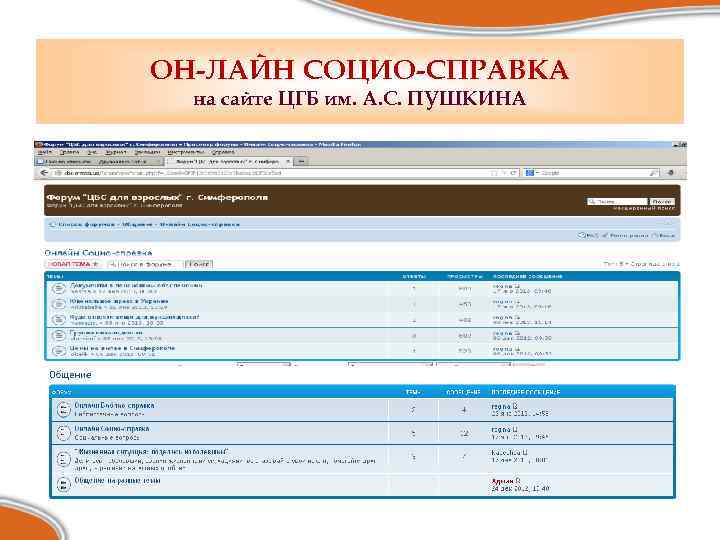Open the Firefox home page icon

(x=671, y=173)
